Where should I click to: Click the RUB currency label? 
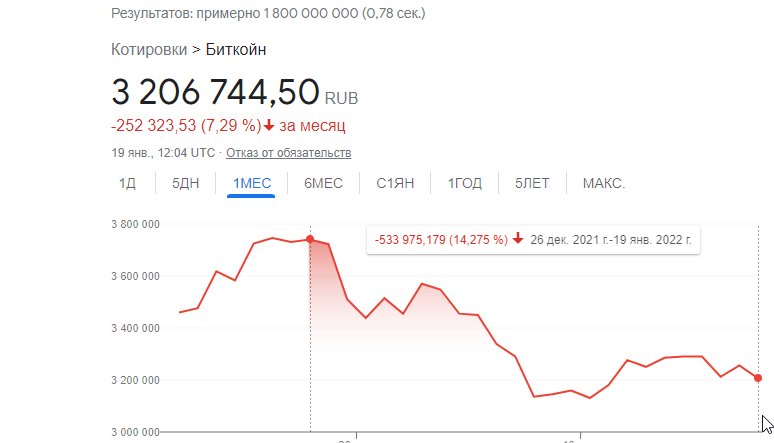(x=341, y=98)
